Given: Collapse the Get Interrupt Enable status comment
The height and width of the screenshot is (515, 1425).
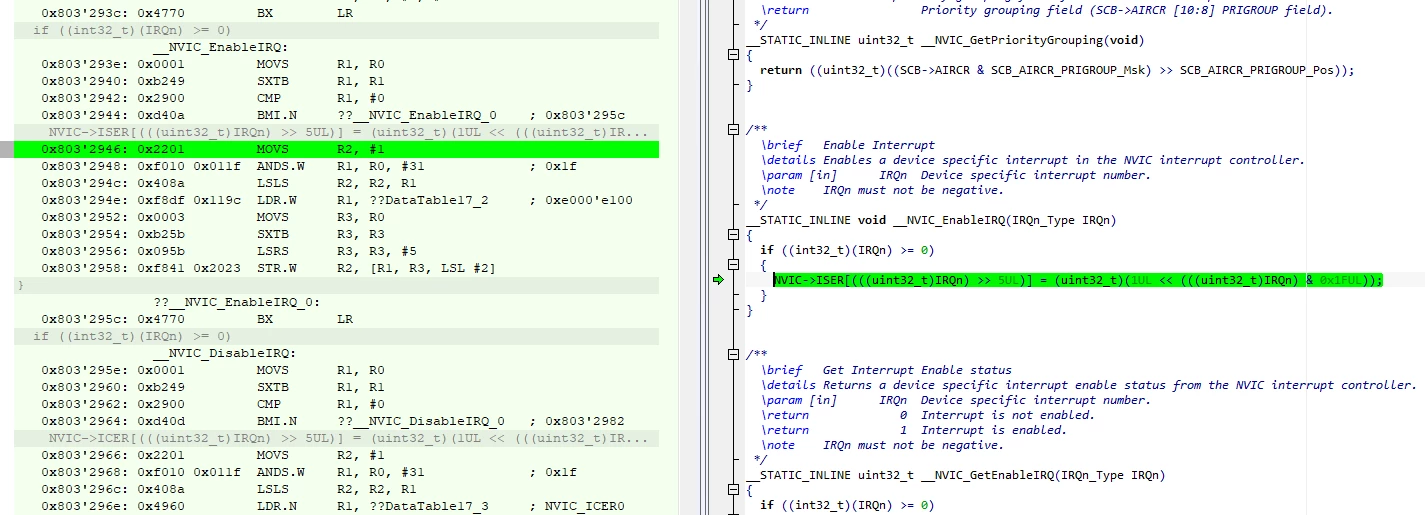Looking at the screenshot, I should (733, 355).
